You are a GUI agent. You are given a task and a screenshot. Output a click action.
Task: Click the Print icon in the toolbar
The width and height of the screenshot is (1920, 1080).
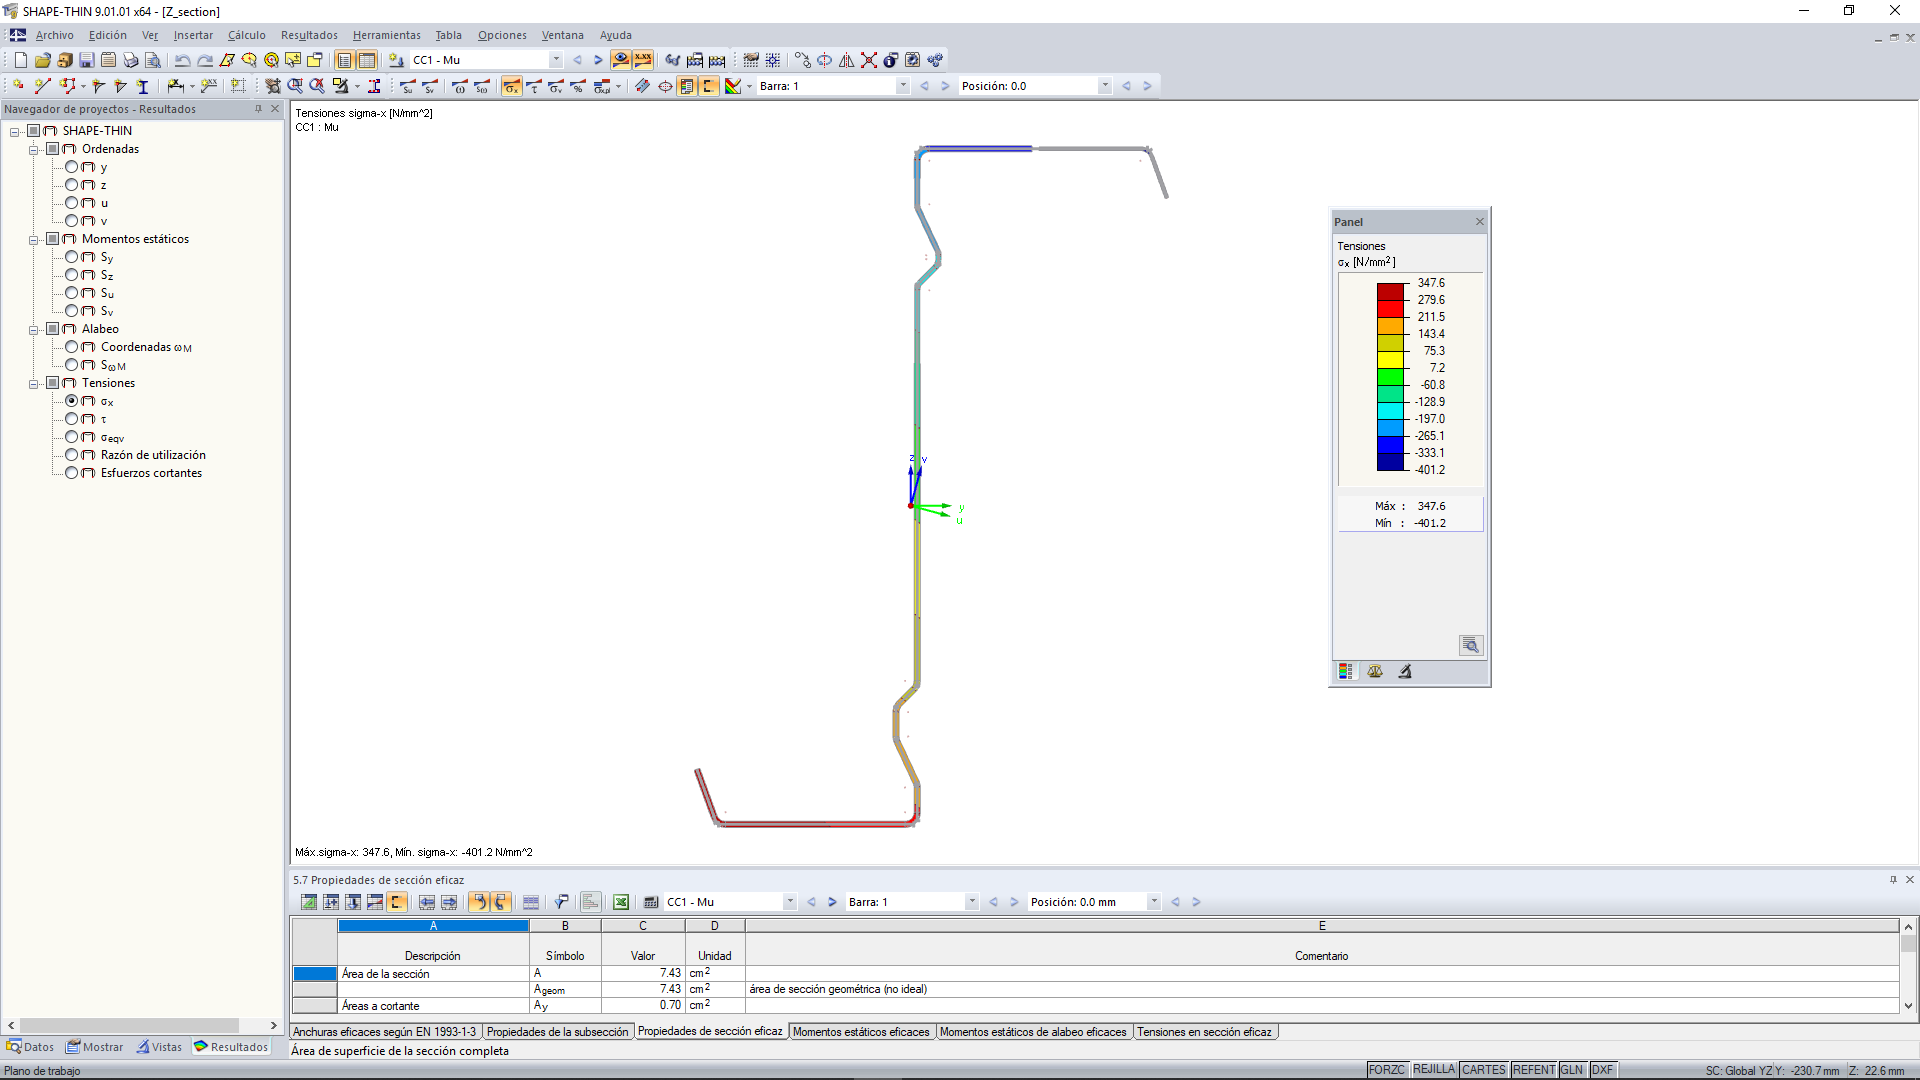pyautogui.click(x=130, y=60)
